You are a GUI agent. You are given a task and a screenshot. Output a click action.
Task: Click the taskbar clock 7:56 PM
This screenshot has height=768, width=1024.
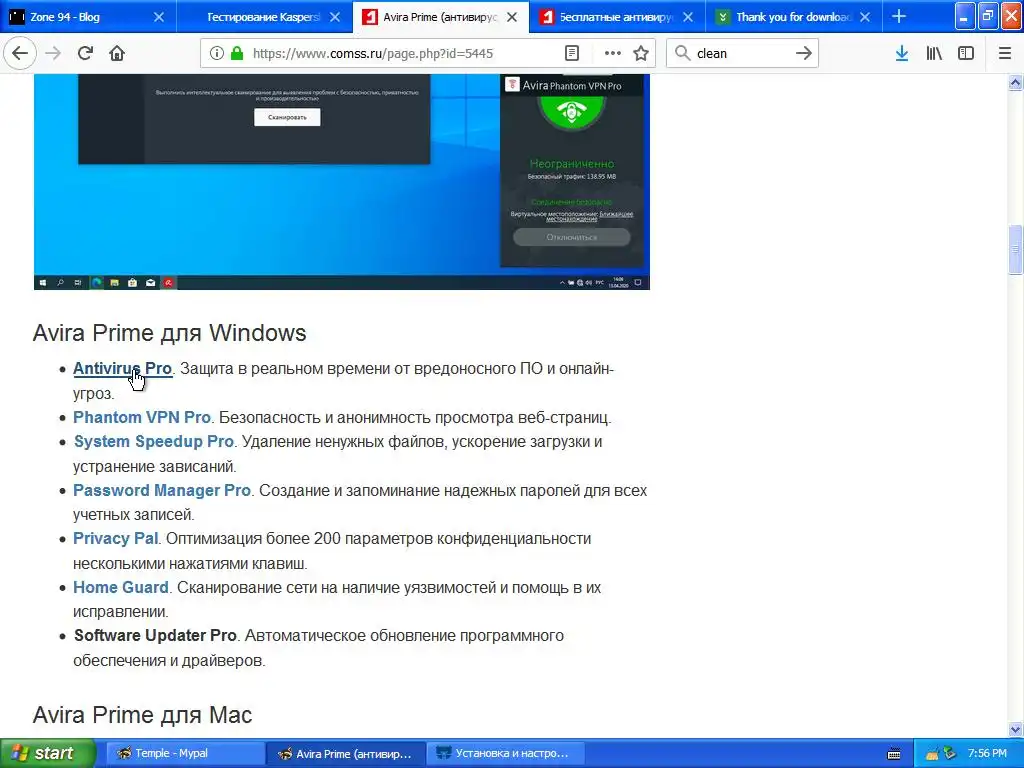(987, 753)
